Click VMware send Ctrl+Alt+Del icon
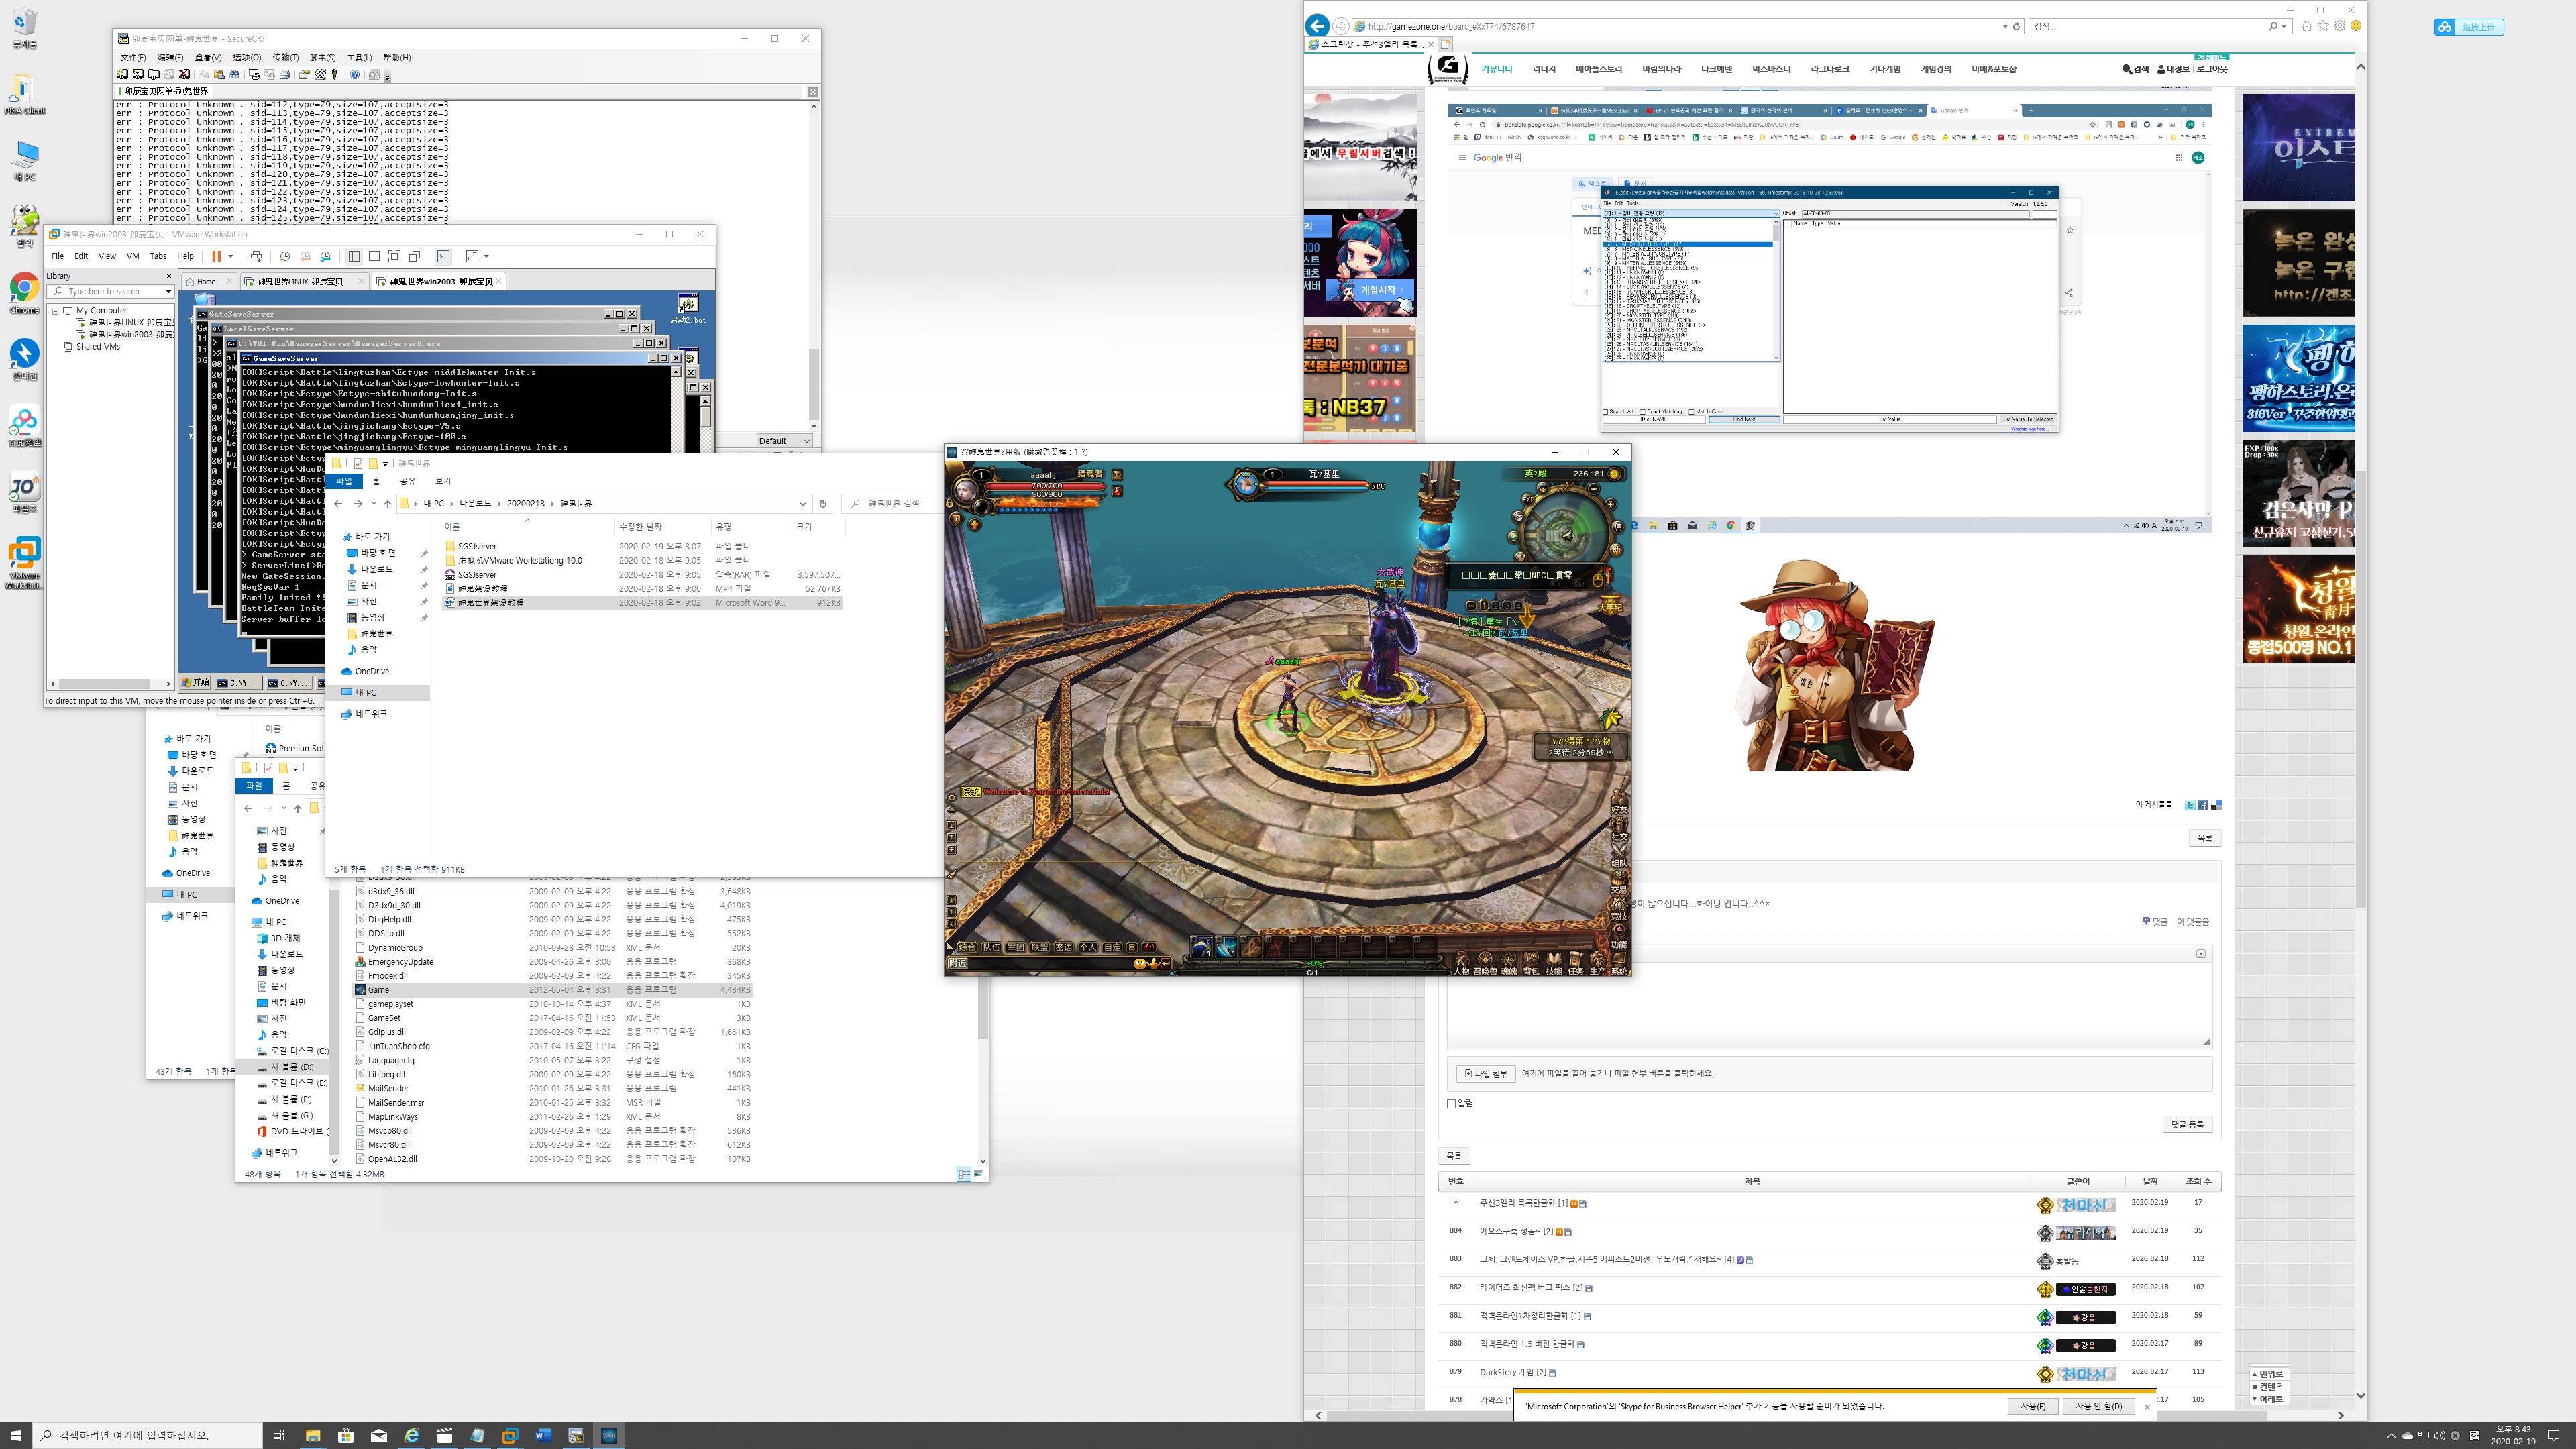Screen dimensions: 2576x1449 tap(256, 256)
